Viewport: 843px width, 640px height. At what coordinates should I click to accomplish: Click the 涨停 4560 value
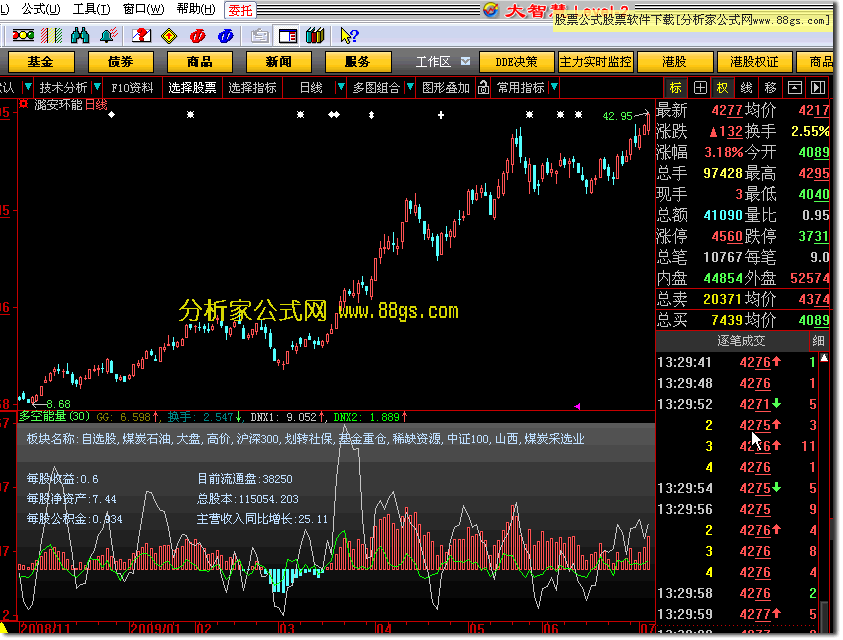click(727, 236)
